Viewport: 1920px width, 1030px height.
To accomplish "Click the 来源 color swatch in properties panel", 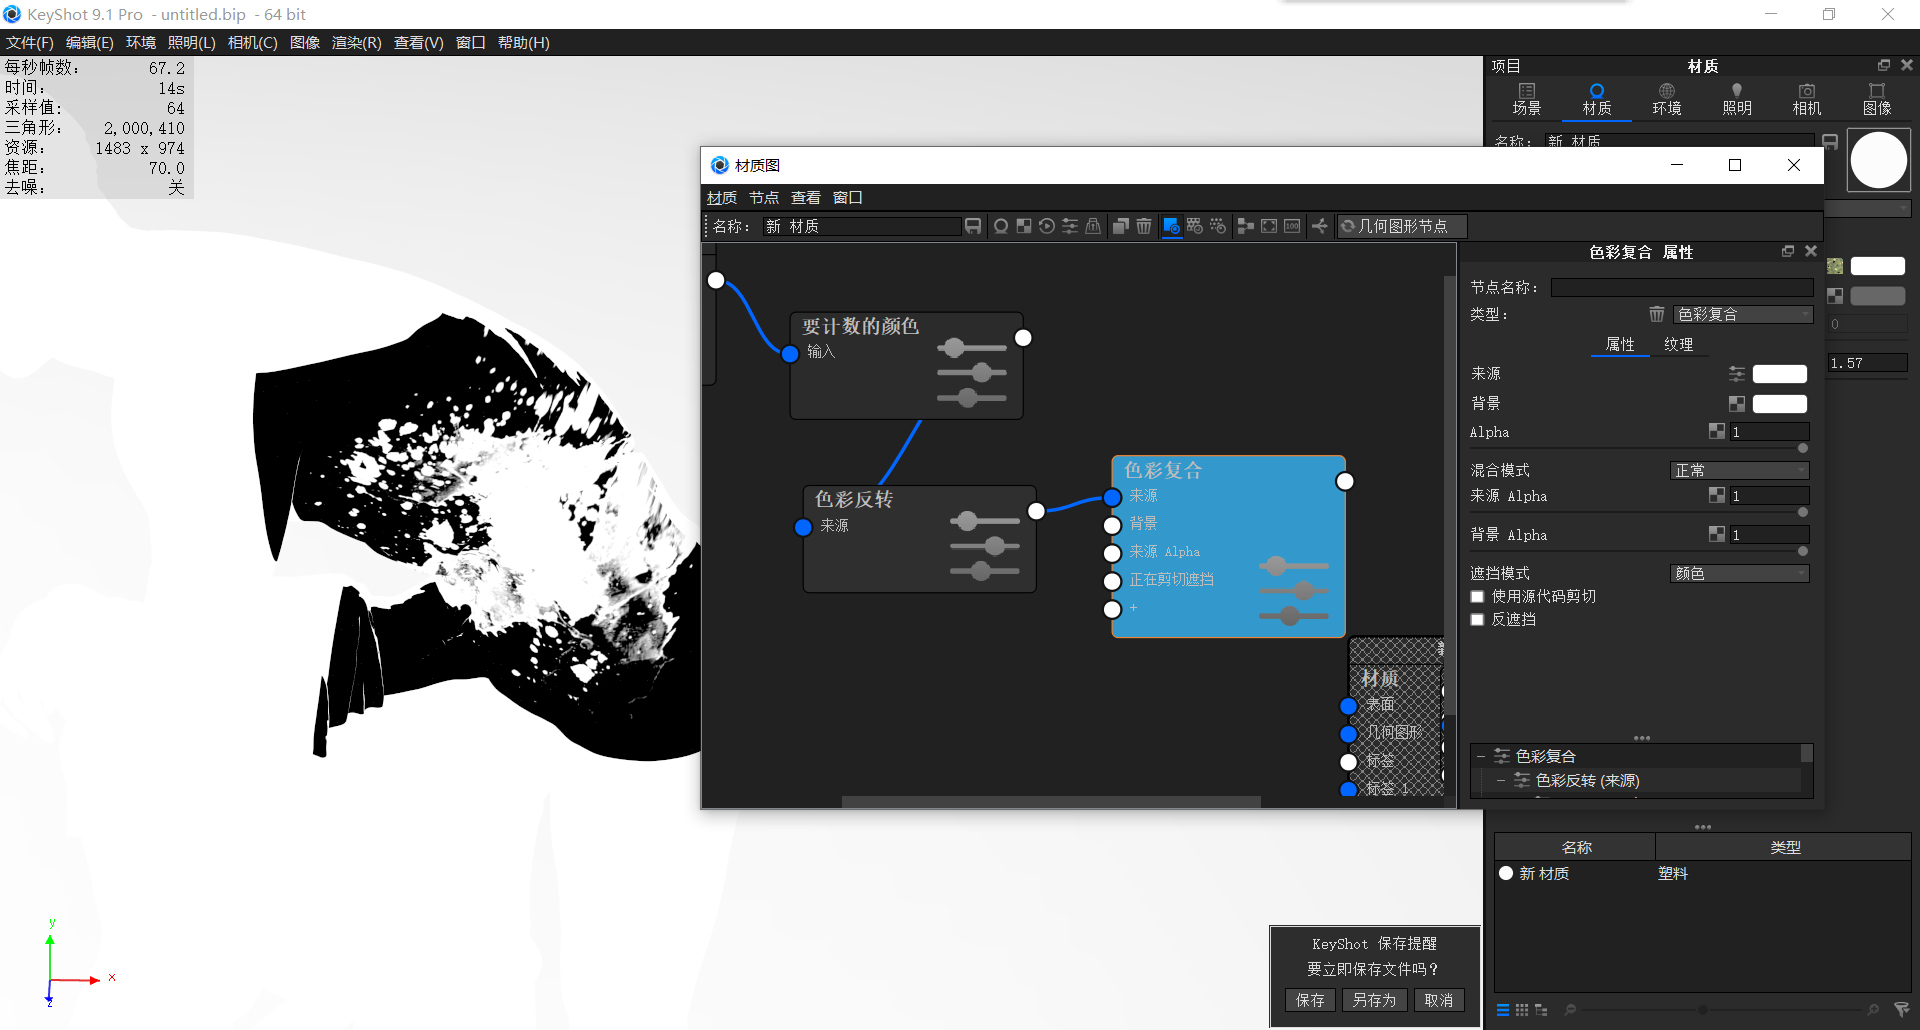I will [x=1779, y=373].
